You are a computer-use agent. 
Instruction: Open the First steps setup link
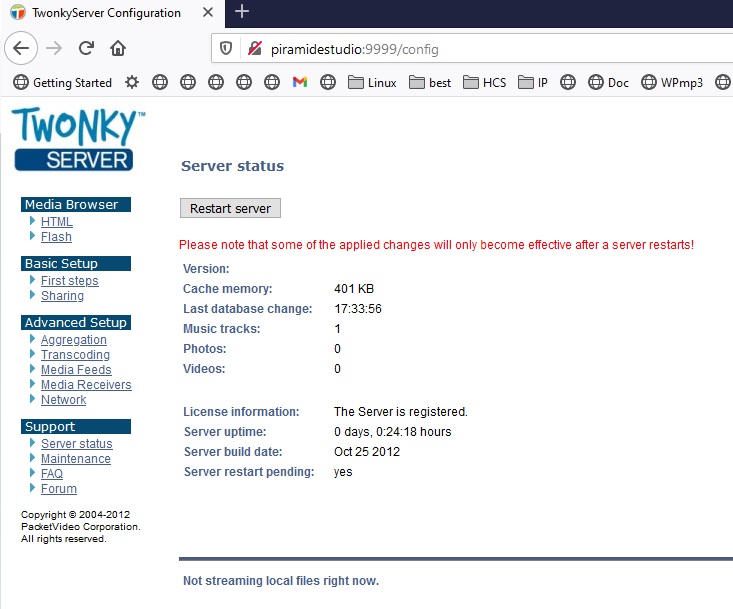click(x=70, y=280)
